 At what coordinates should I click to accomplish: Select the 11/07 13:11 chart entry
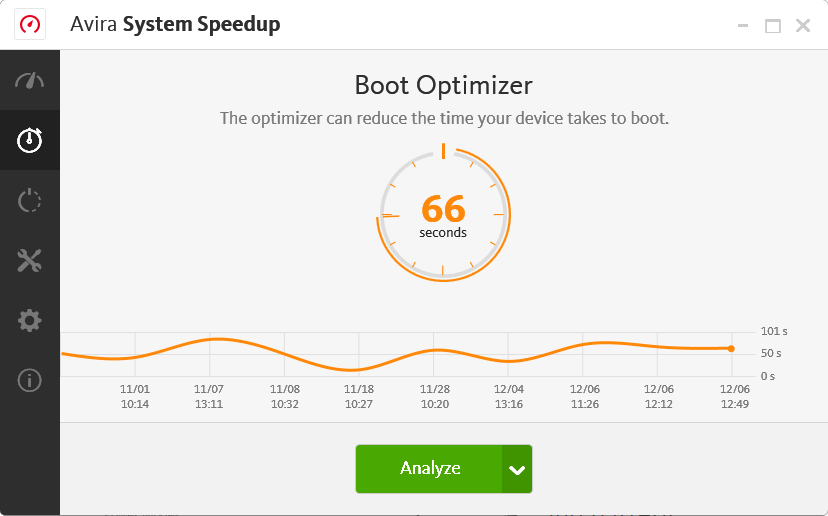tap(209, 396)
